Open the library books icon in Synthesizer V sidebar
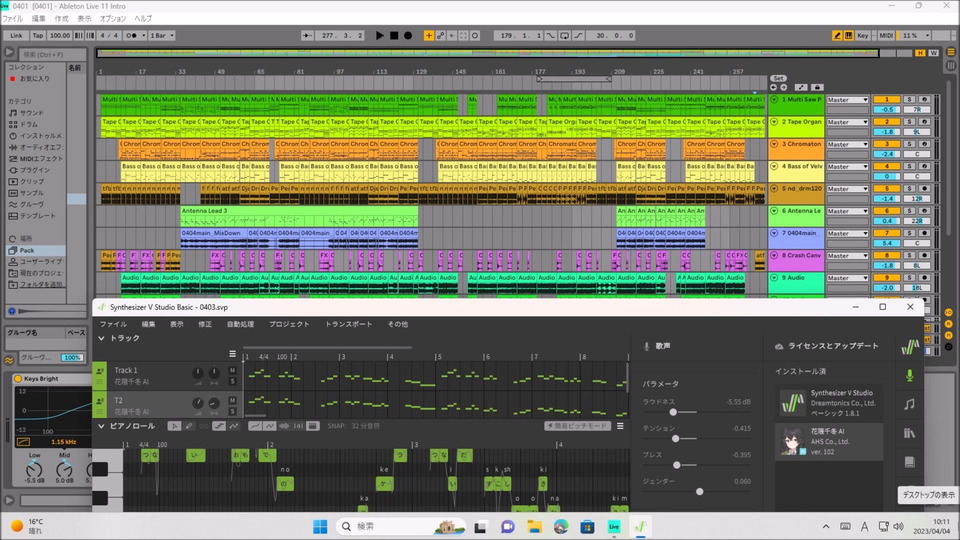960x540 pixels. [909, 433]
